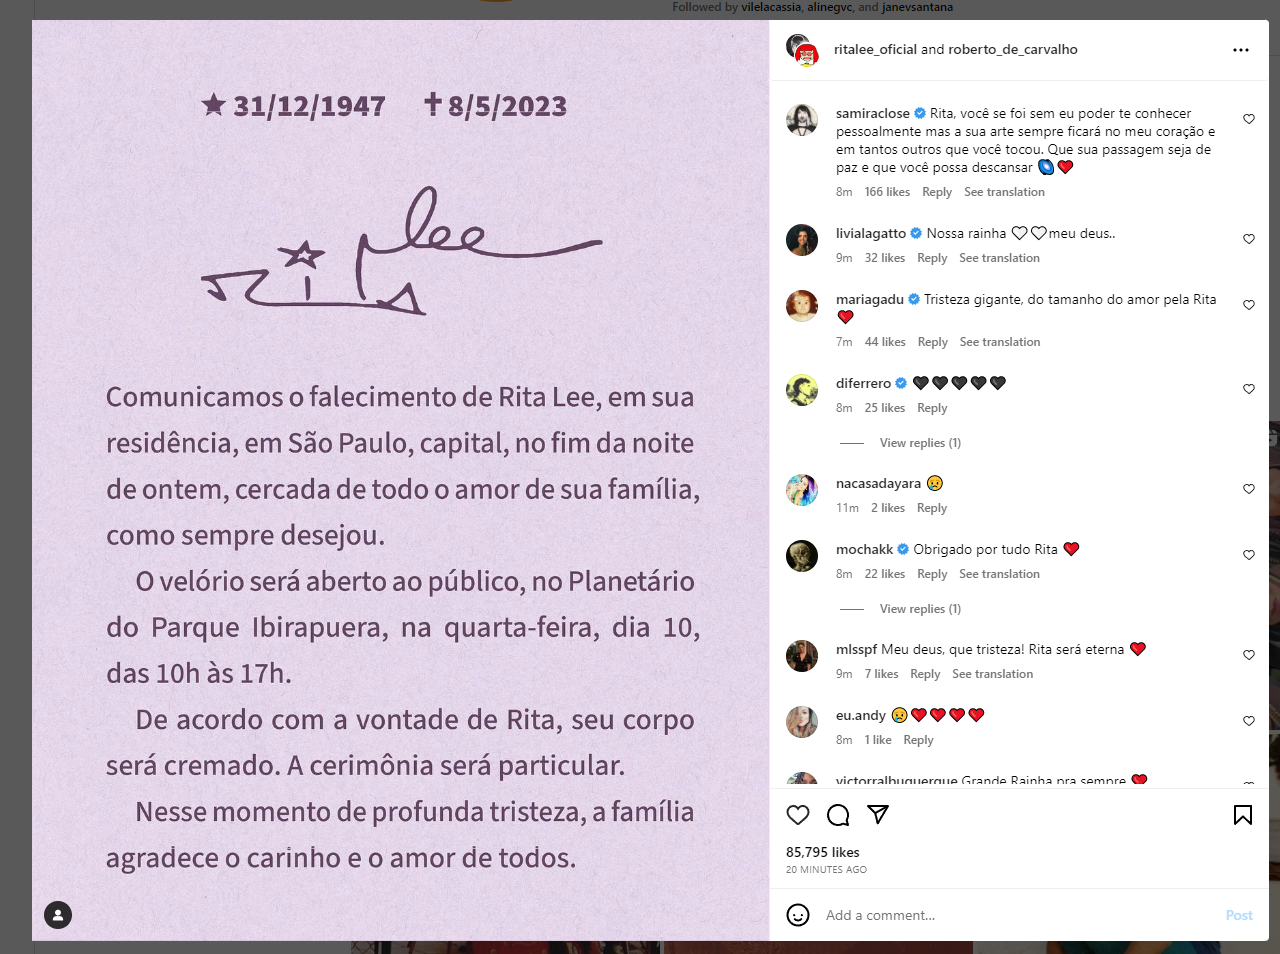The width and height of the screenshot is (1280, 954).
Task: Save post with bookmark icon
Action: click(1243, 815)
